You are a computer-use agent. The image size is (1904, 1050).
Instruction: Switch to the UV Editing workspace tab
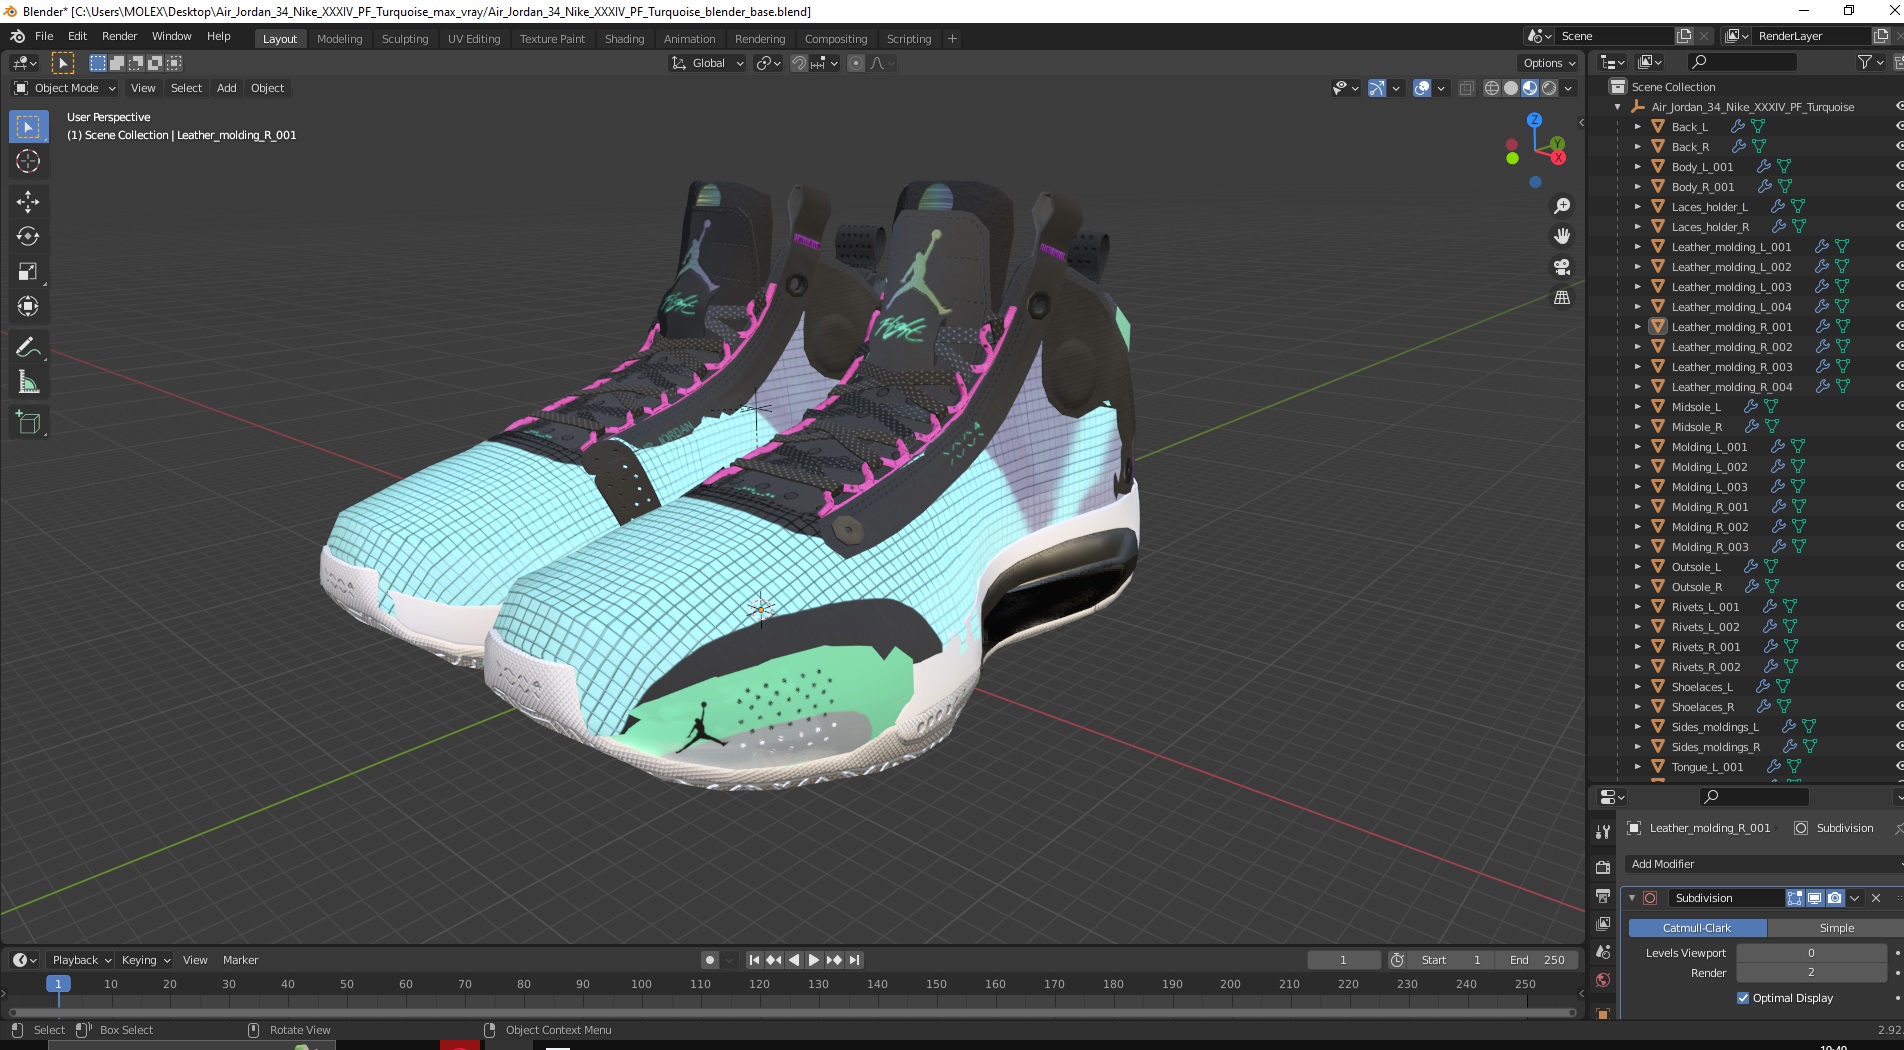coord(474,39)
